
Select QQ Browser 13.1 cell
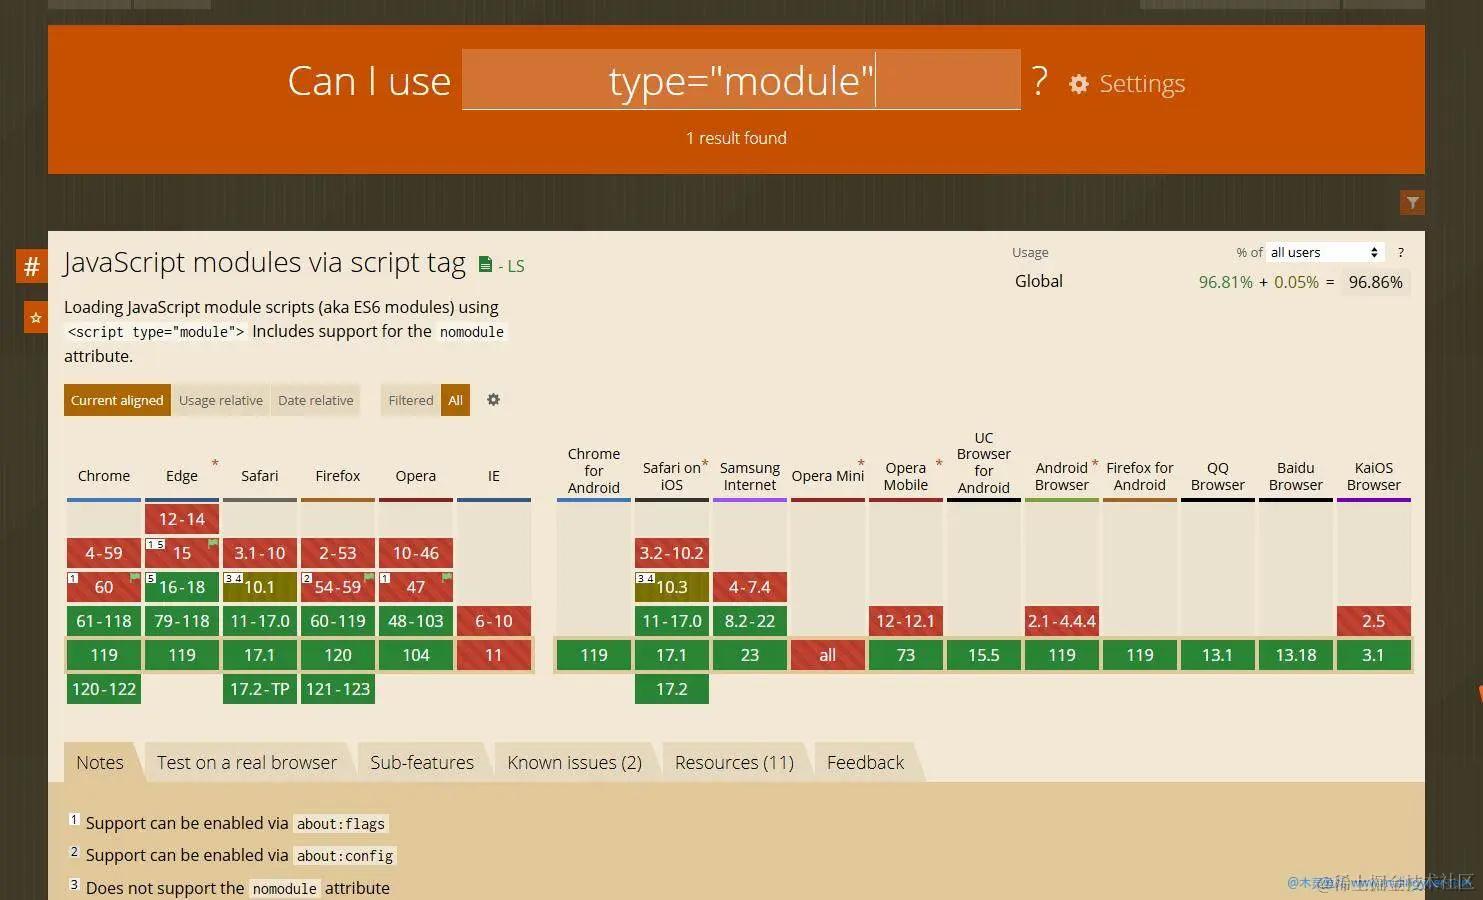coord(1218,655)
